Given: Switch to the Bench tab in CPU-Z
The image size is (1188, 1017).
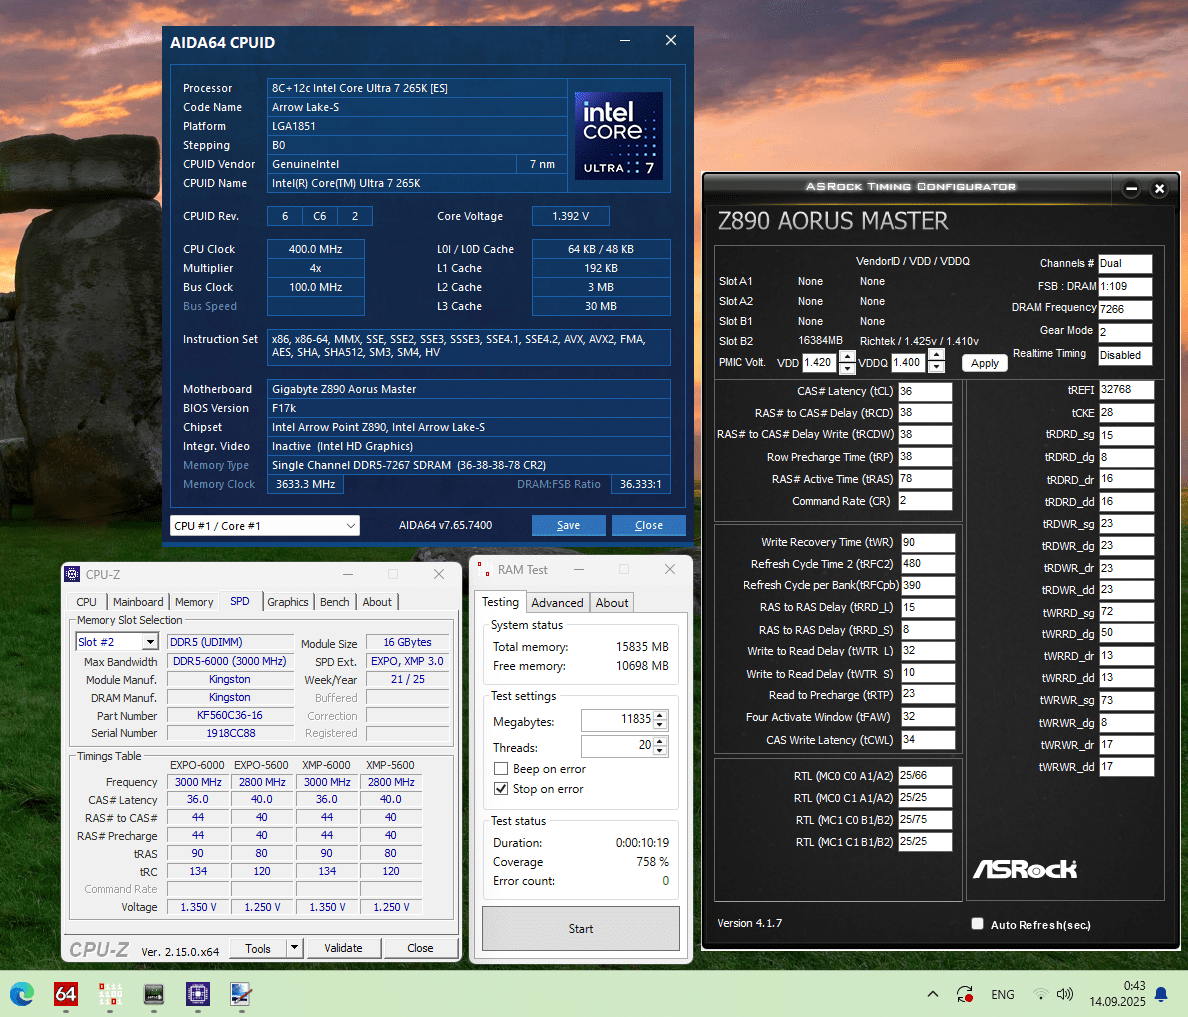Looking at the screenshot, I should pyautogui.click(x=335, y=602).
